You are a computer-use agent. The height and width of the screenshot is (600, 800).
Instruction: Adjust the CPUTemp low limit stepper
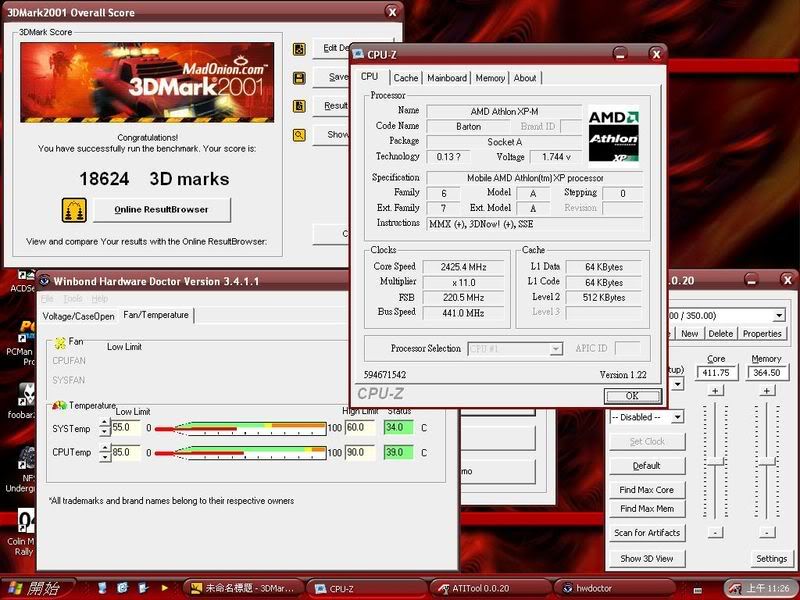pyautogui.click(x=105, y=453)
